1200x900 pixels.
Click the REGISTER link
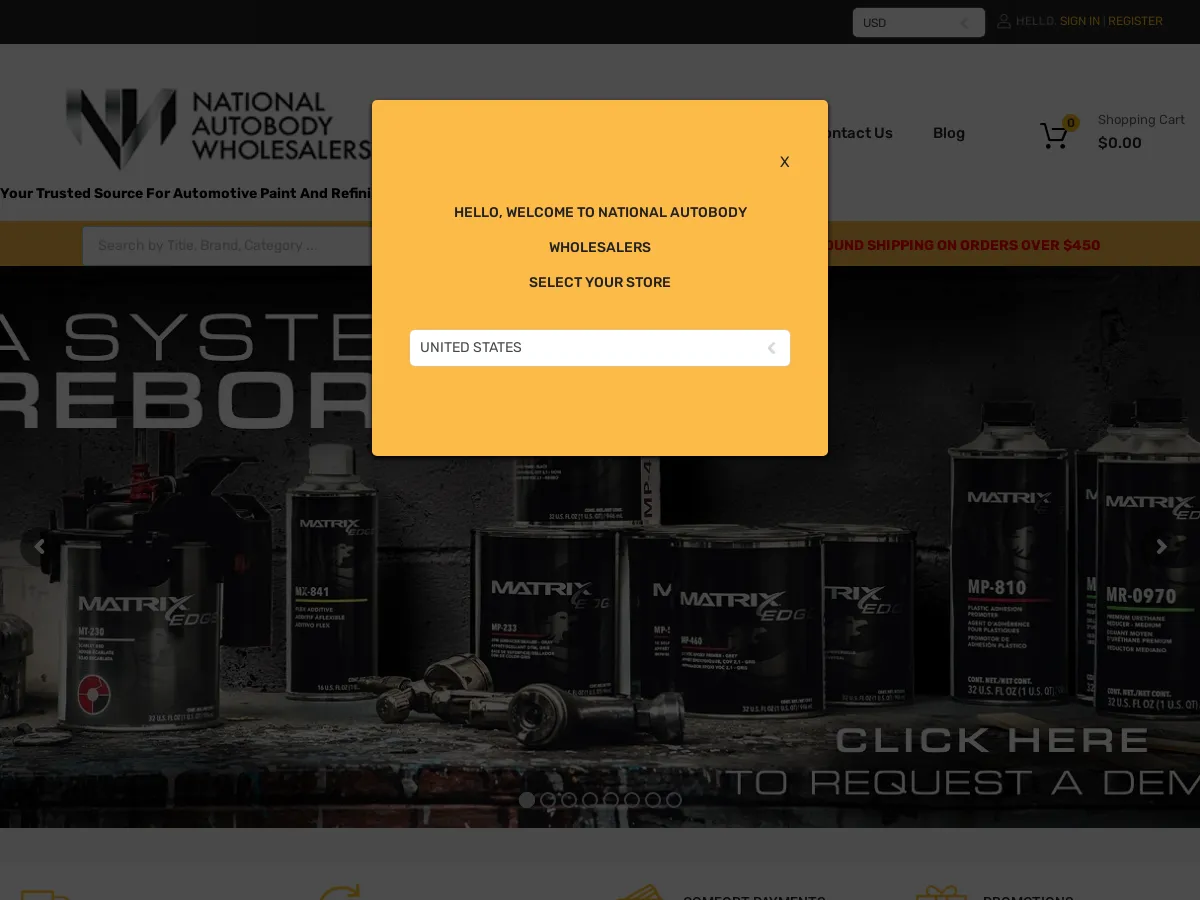[1135, 21]
